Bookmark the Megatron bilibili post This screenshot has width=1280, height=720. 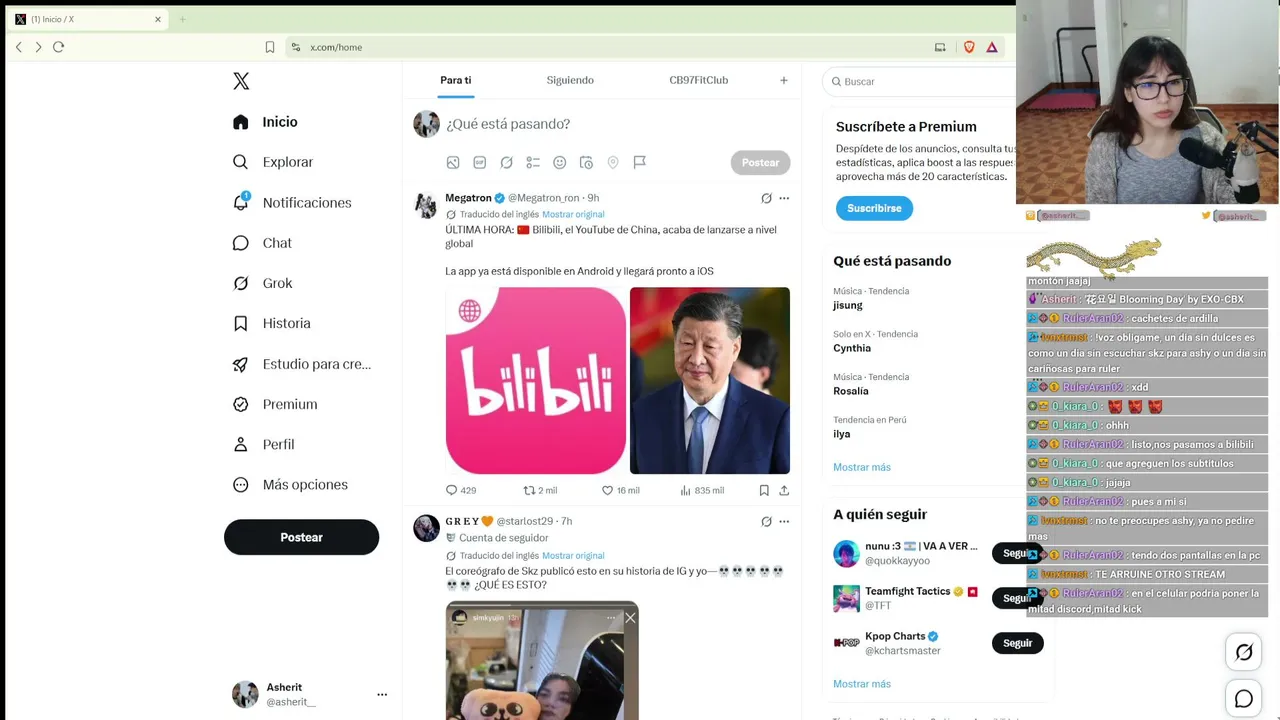click(764, 490)
